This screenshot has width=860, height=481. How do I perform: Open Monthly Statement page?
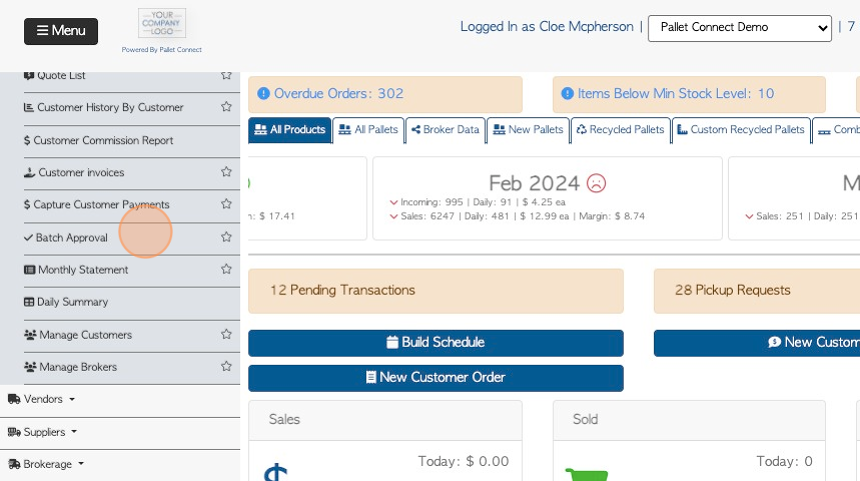[x=83, y=270]
